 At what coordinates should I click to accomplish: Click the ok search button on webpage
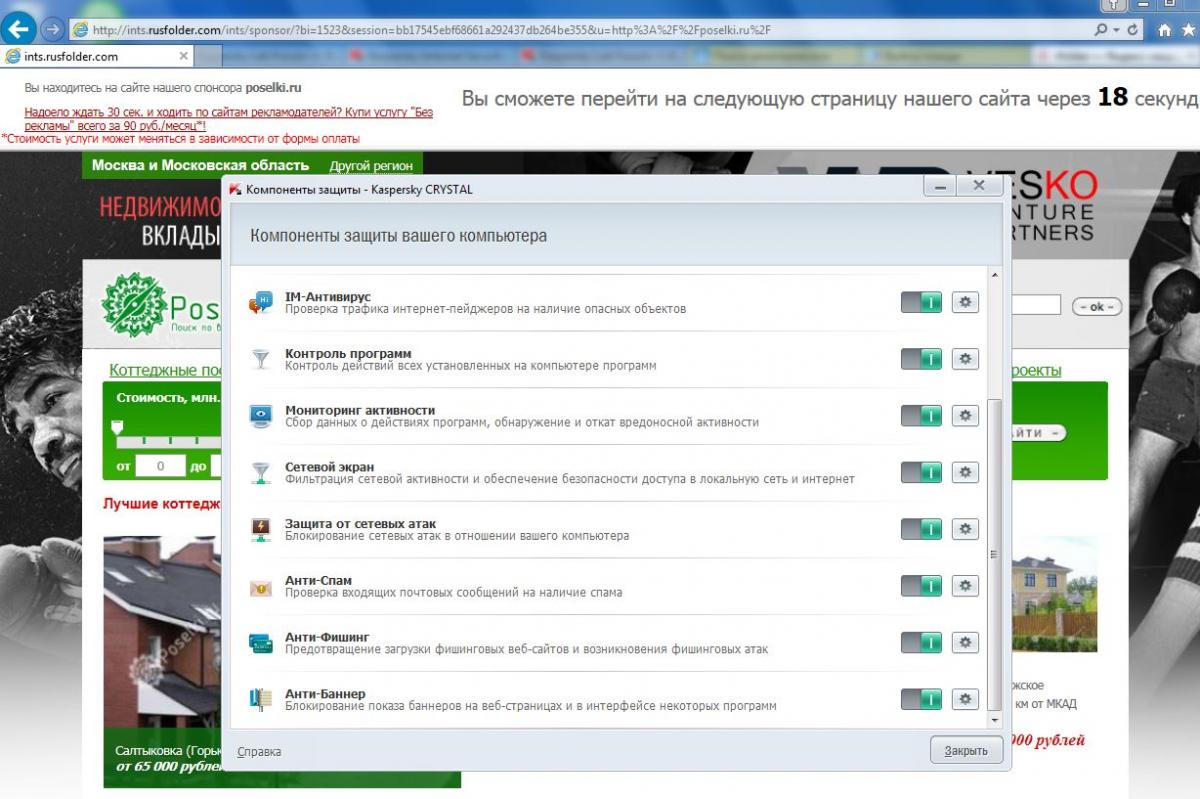pyautogui.click(x=1097, y=307)
